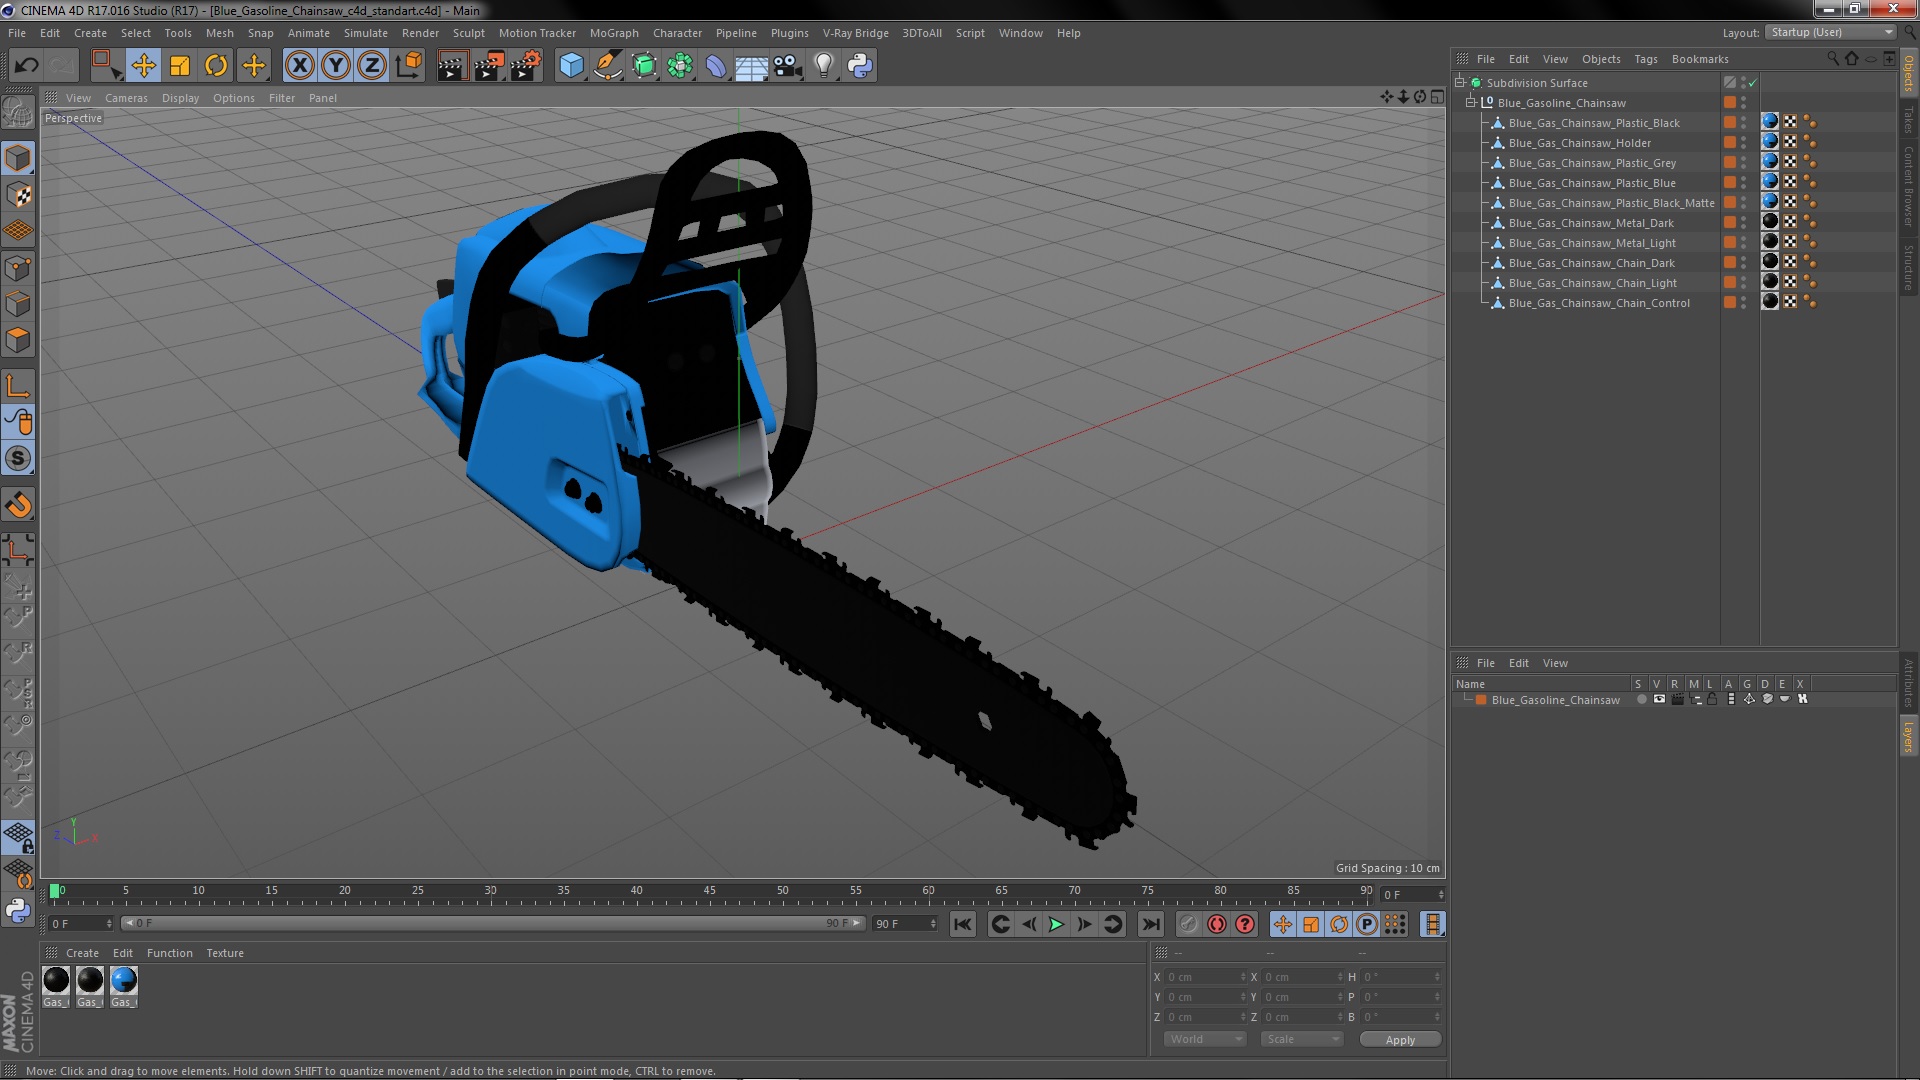Open the spline Pen tool
This screenshot has height=1080, width=1920.
pyautogui.click(x=607, y=66)
